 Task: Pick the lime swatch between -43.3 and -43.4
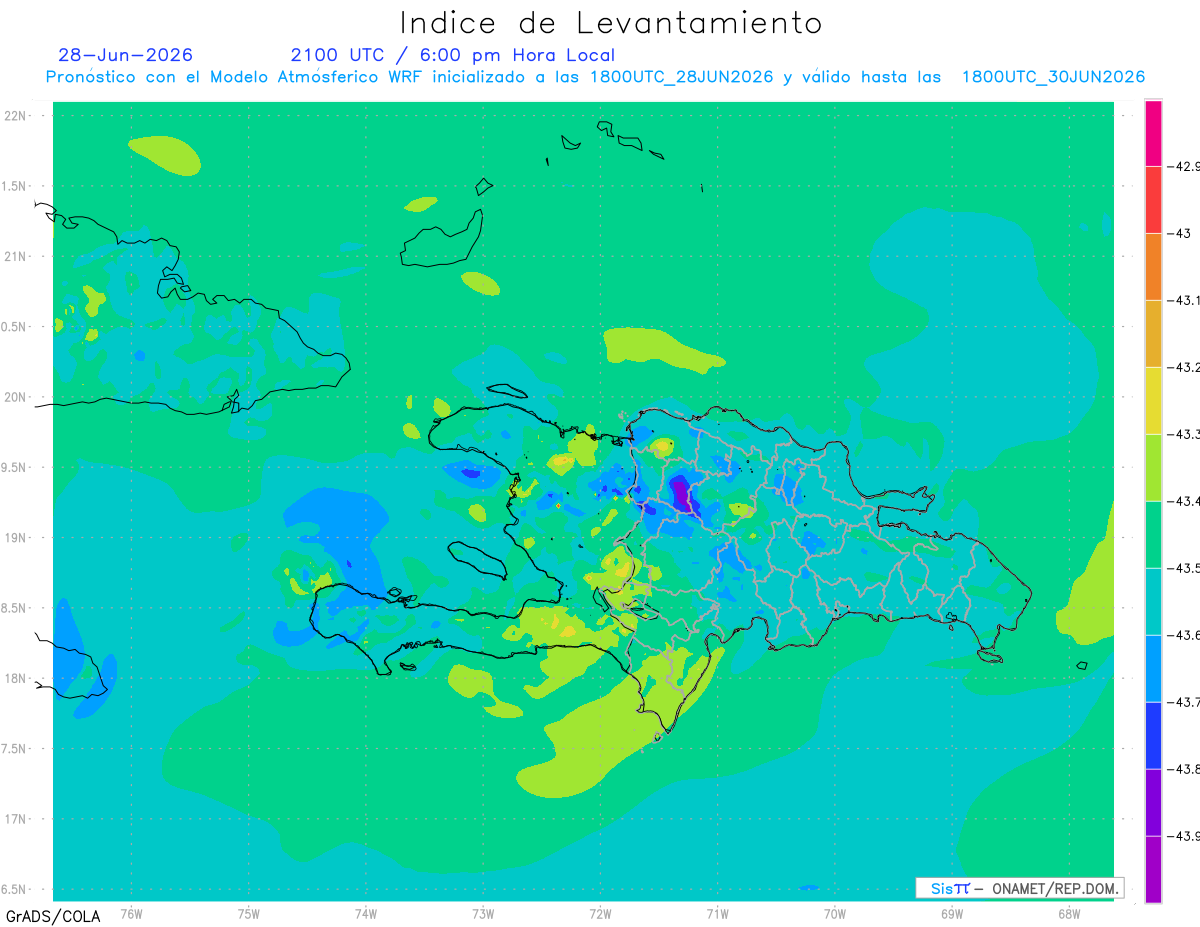point(1153,467)
